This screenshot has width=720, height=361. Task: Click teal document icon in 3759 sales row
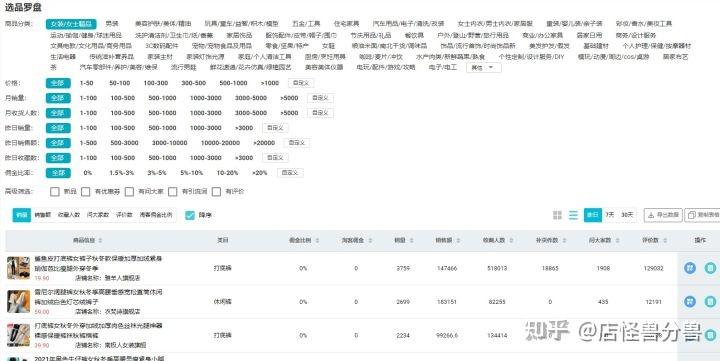point(710,268)
